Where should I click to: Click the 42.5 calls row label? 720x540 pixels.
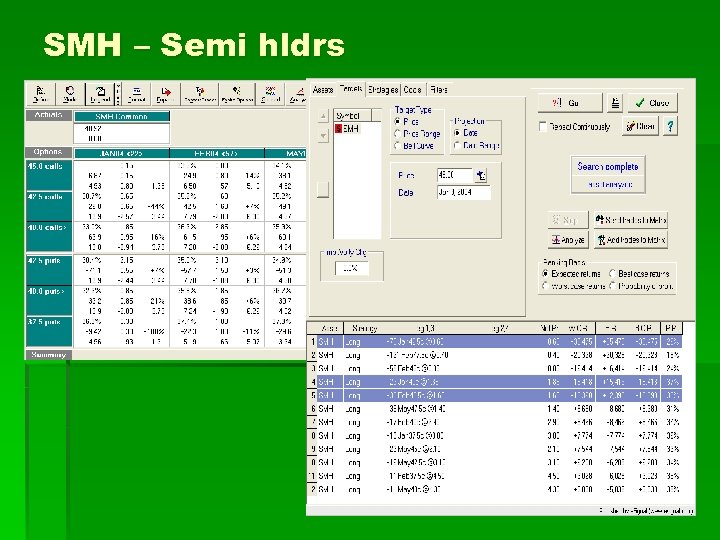[x=49, y=206]
